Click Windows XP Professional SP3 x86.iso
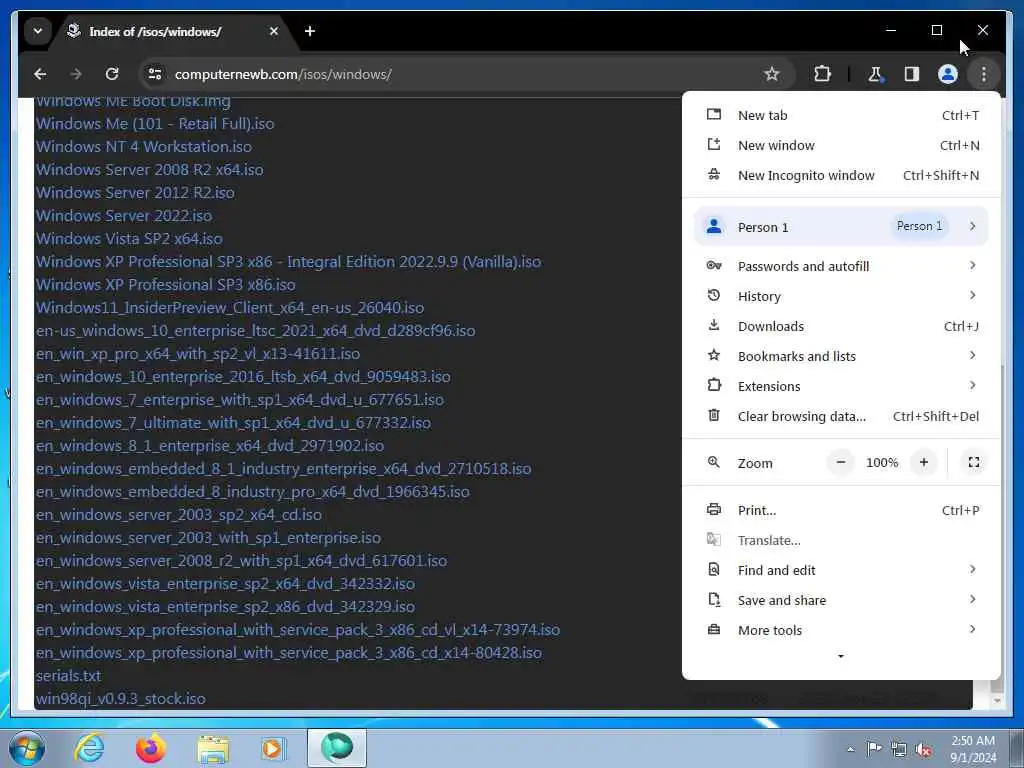Image resolution: width=1024 pixels, height=768 pixels. (x=166, y=285)
